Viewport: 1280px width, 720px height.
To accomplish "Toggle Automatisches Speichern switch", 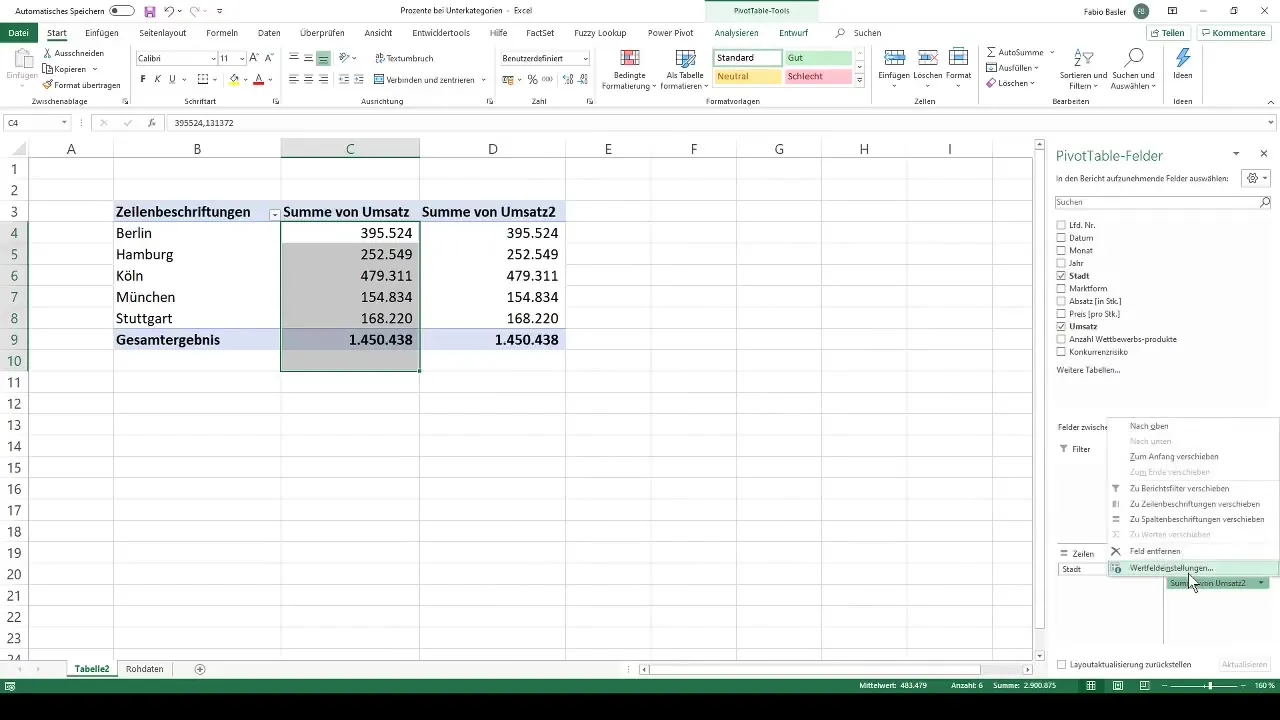I will pos(122,10).
